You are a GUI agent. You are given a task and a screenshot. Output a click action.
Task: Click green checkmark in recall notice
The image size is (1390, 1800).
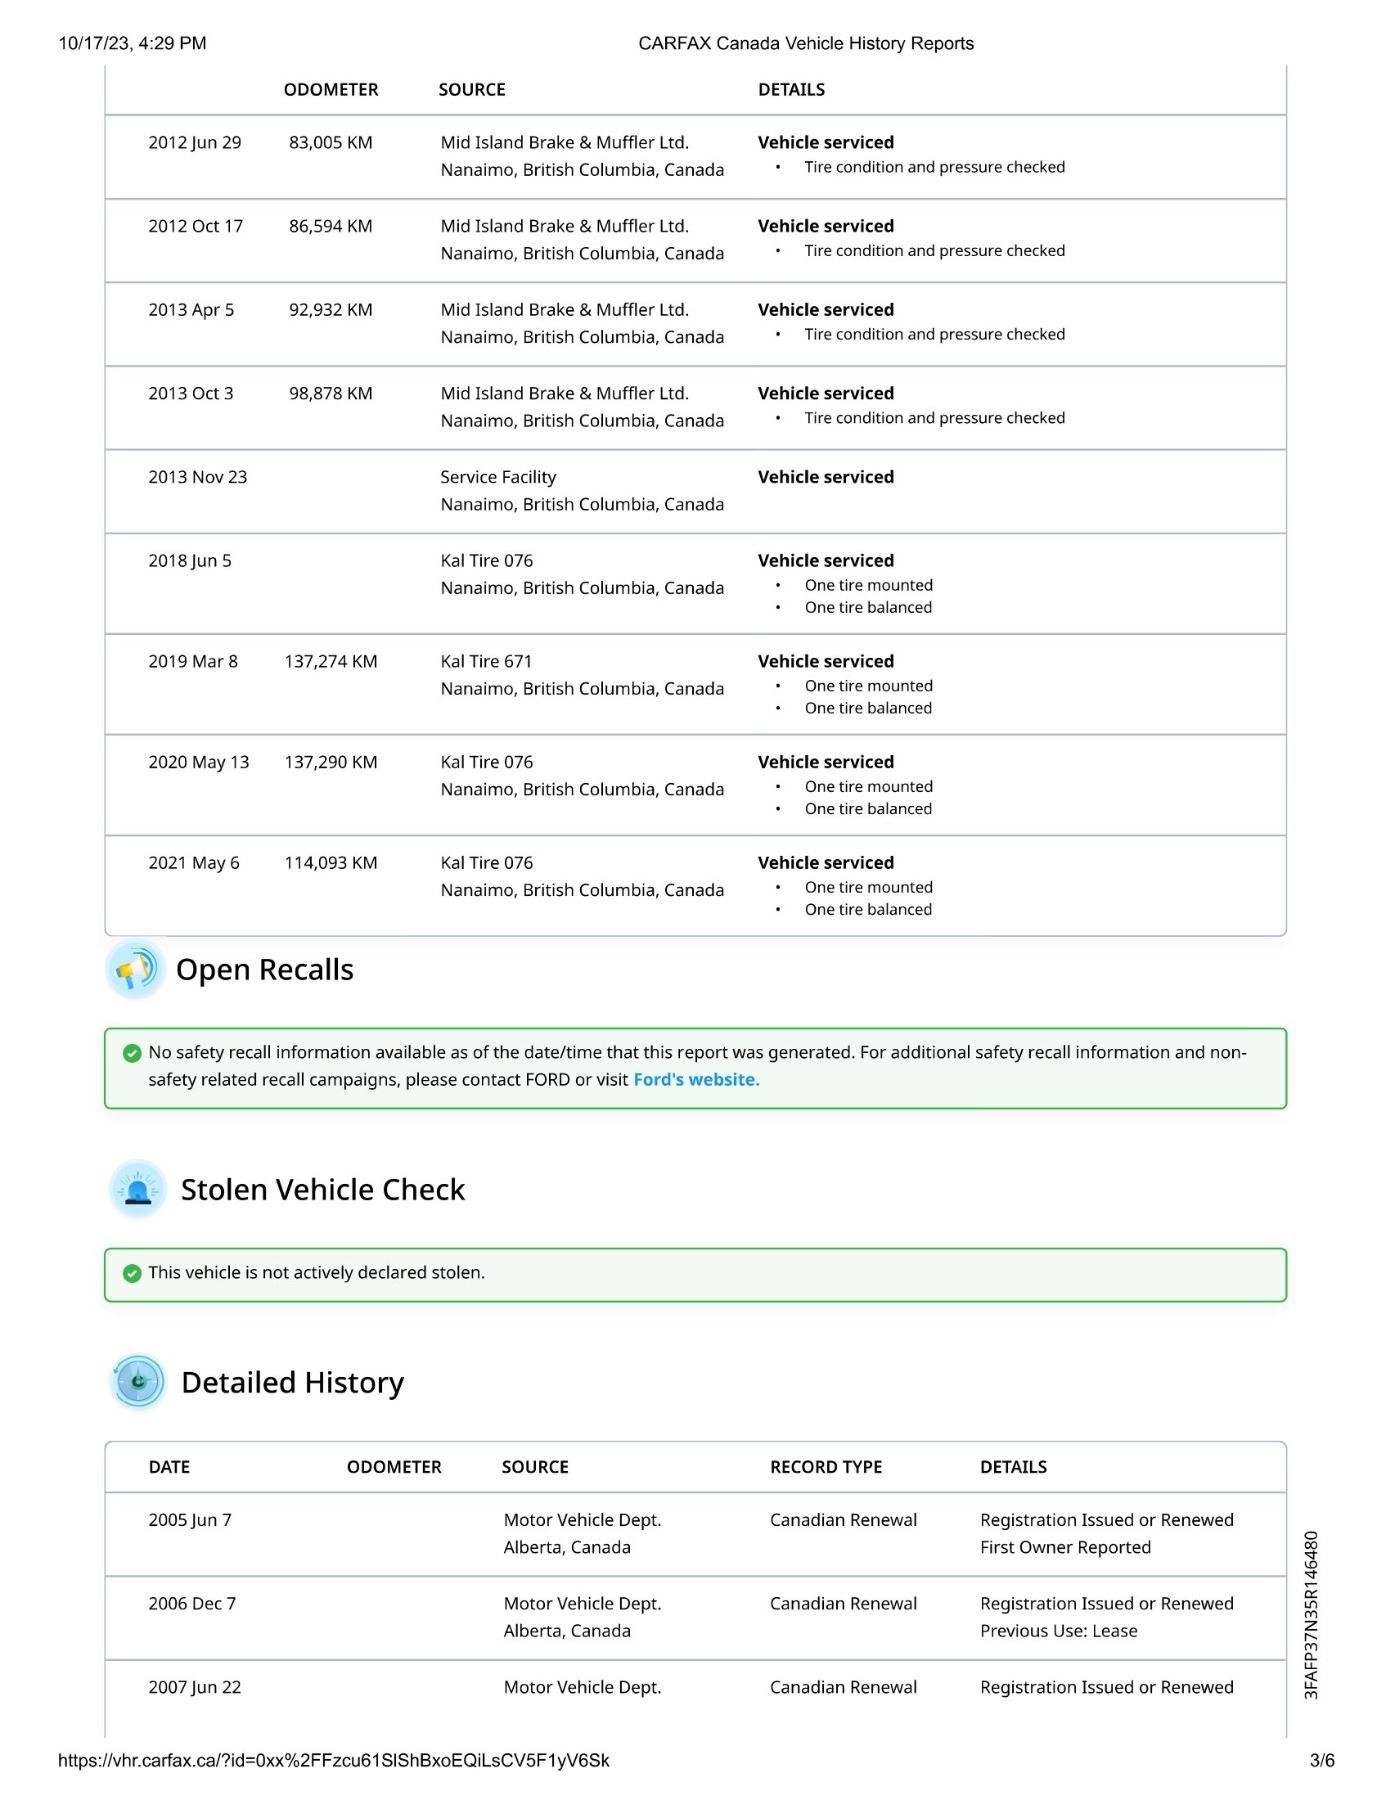click(x=132, y=1053)
